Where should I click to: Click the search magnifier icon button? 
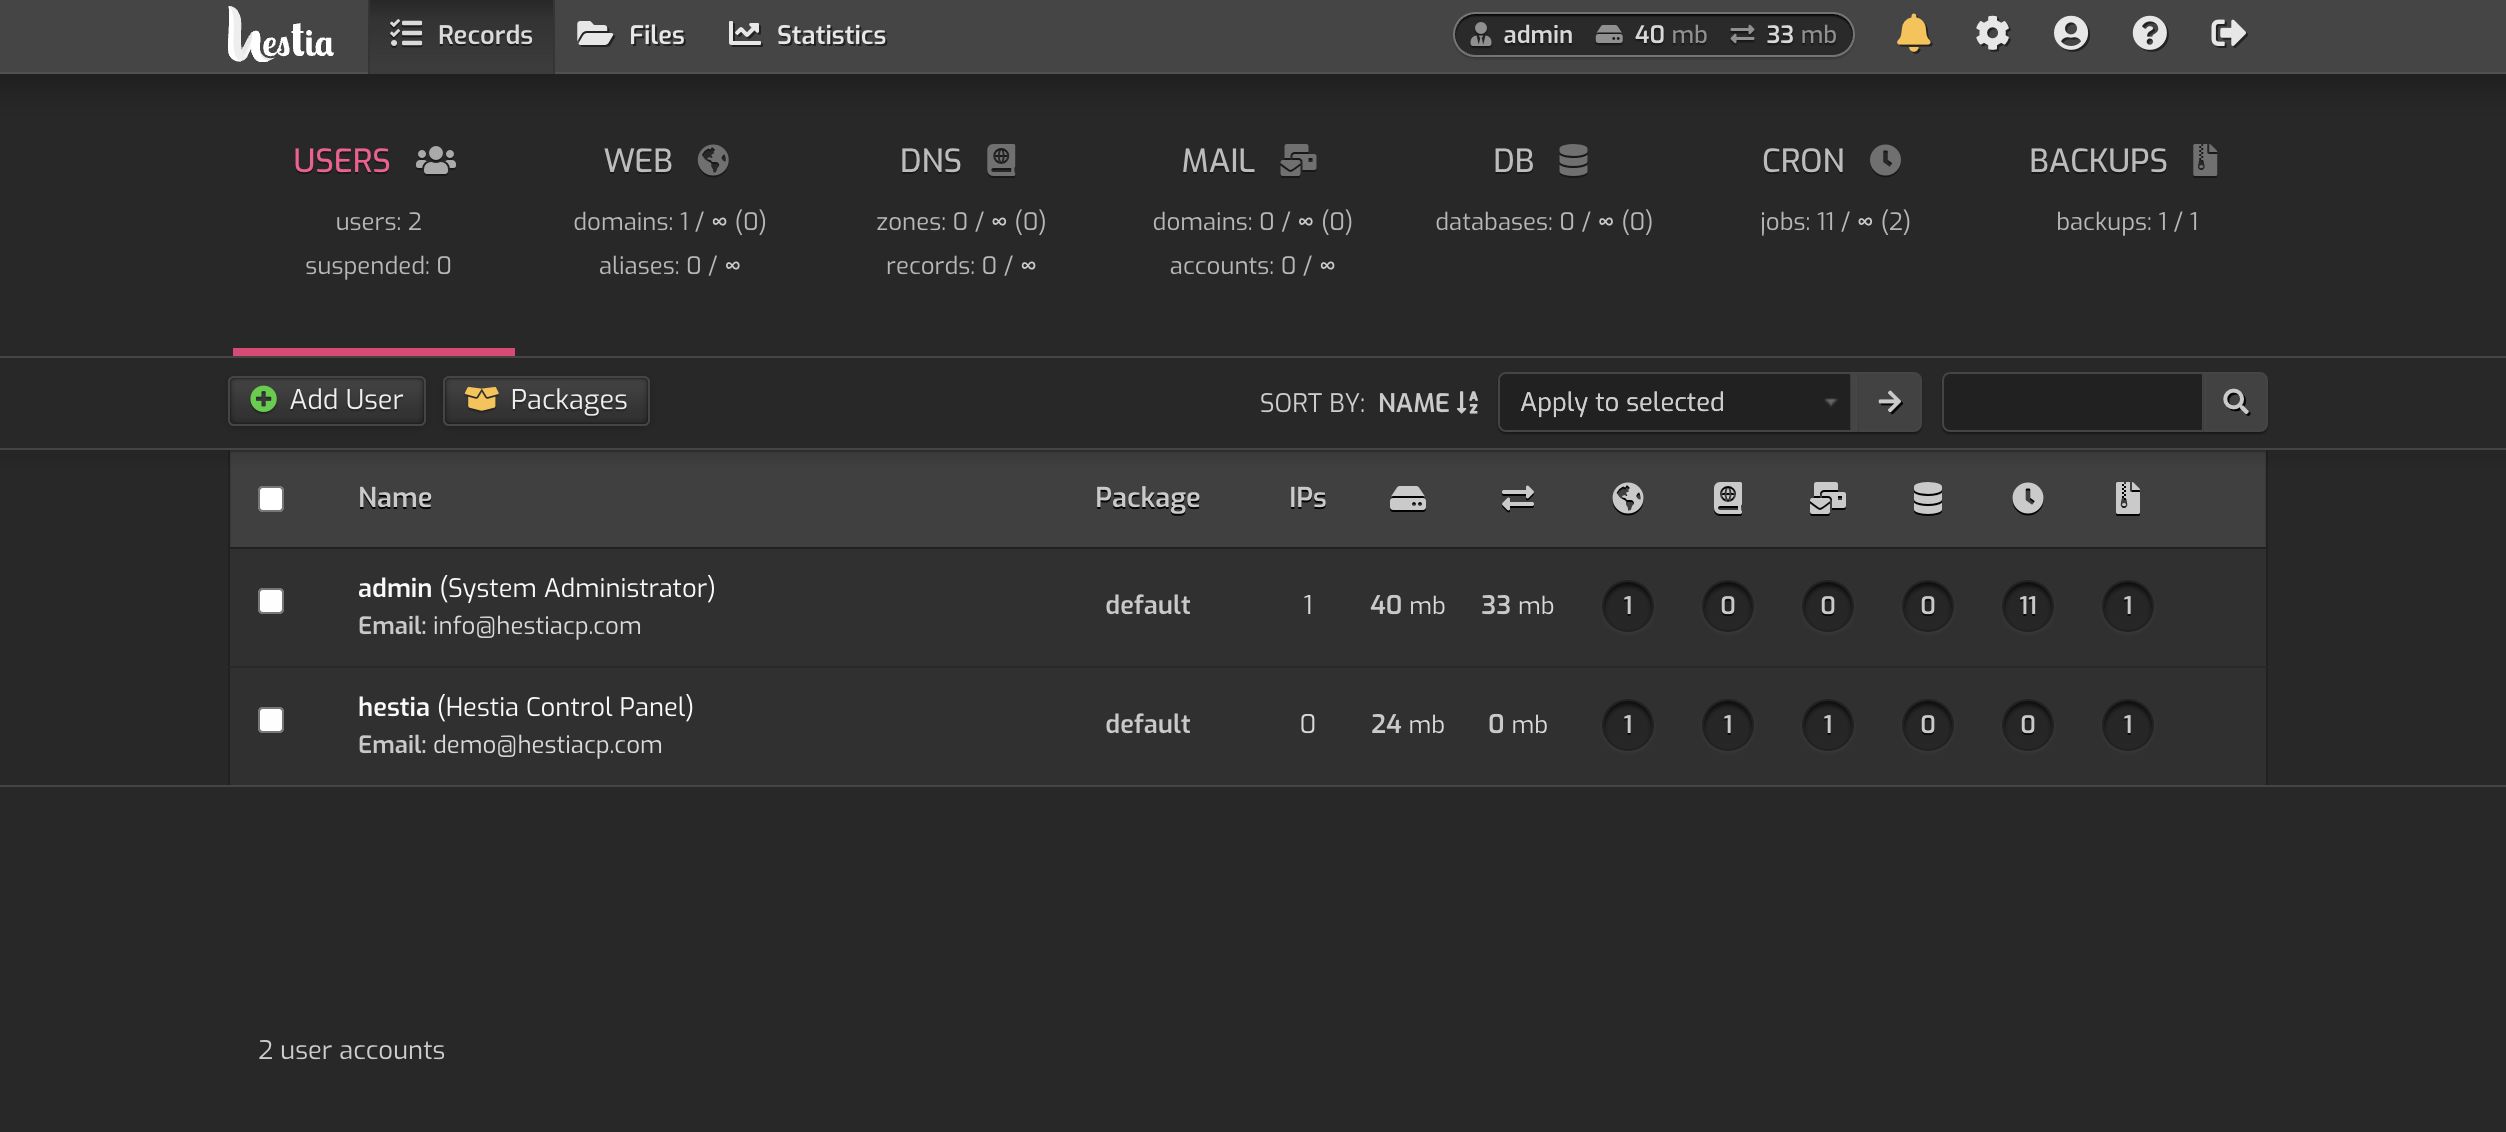click(x=2235, y=402)
